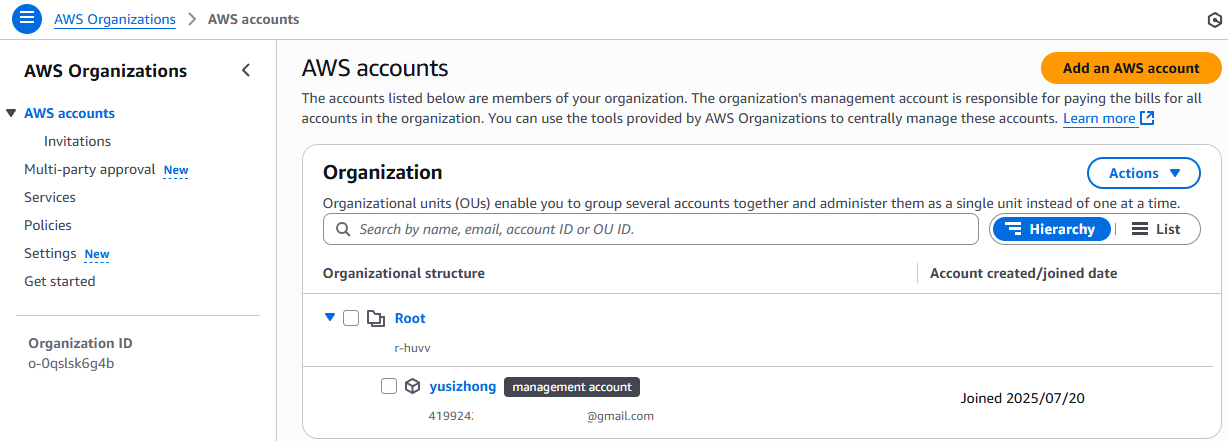Image resolution: width=1228 pixels, height=441 pixels.
Task: Switch to List view
Action: (1156, 229)
